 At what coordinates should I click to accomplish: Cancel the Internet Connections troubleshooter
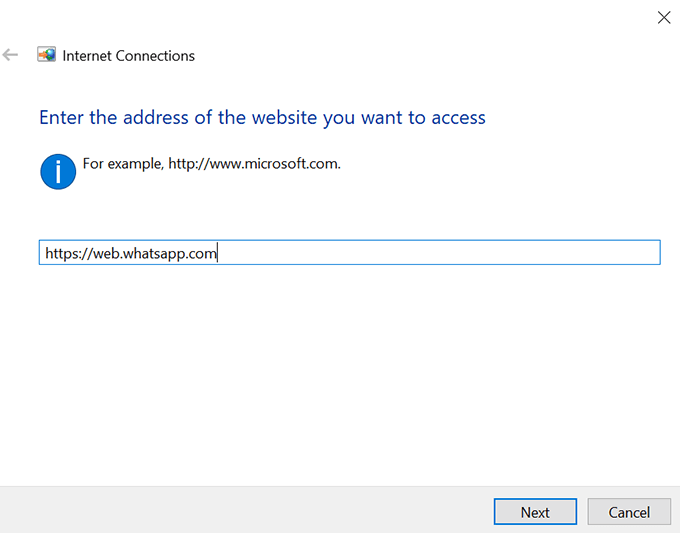629,512
